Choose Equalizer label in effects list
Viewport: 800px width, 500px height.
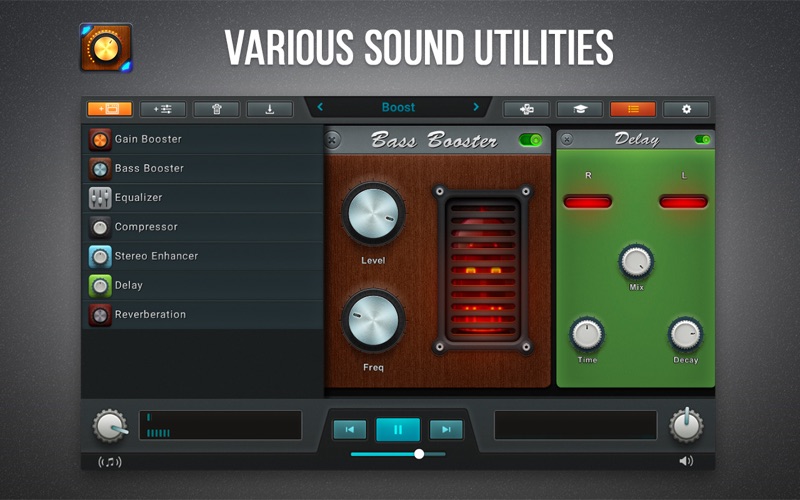[x=138, y=197]
